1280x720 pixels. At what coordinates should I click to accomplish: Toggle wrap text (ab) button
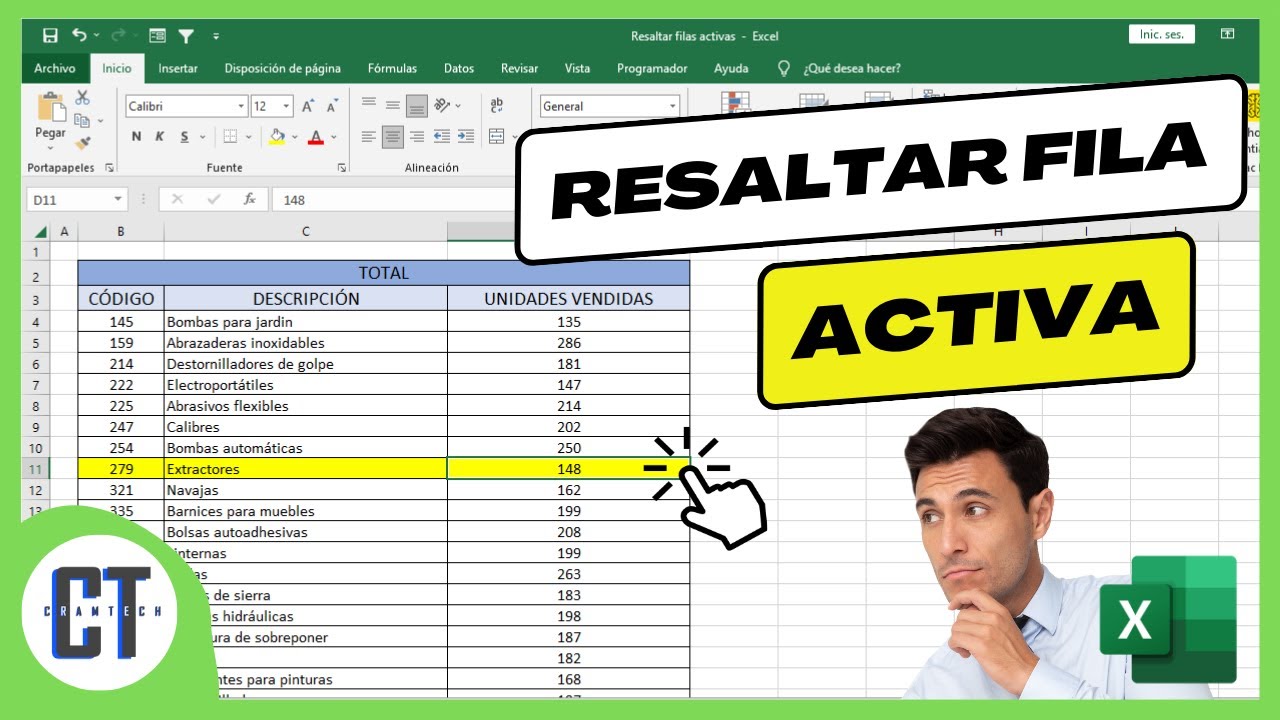pyautogui.click(x=497, y=105)
